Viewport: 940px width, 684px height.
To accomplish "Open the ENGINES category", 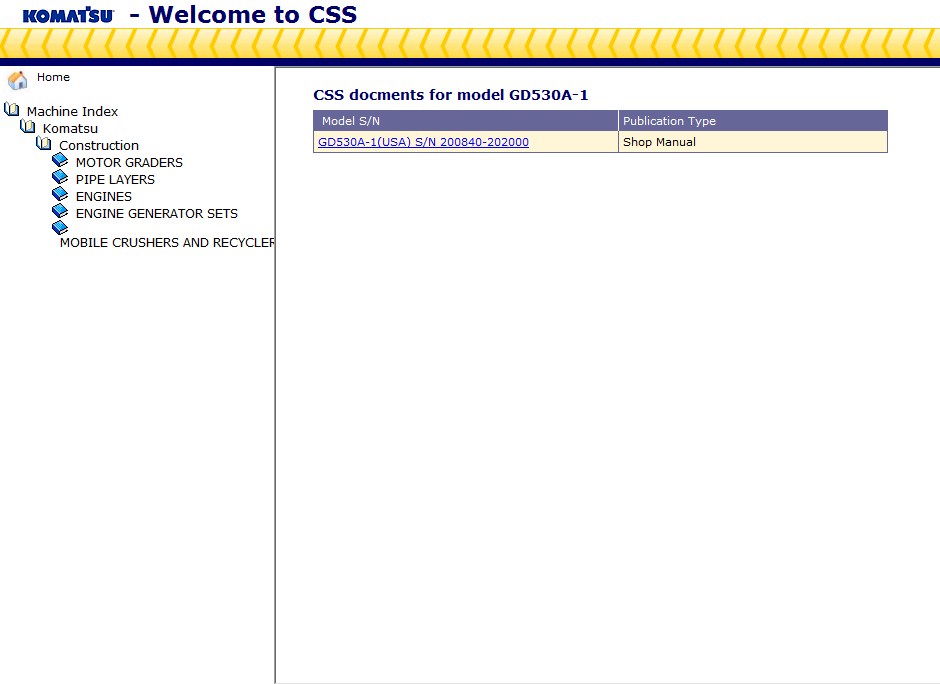I will (104, 197).
